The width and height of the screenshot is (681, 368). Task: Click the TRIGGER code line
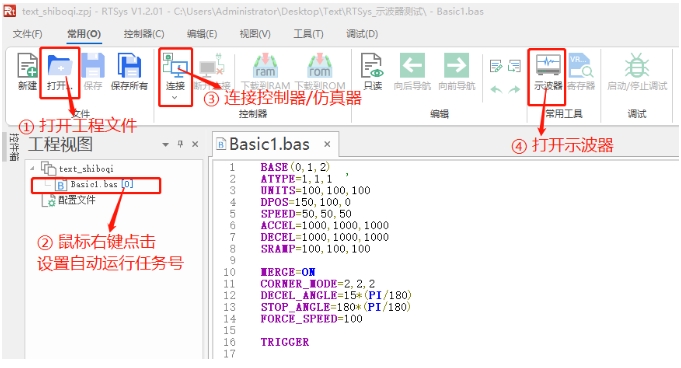[284, 342]
